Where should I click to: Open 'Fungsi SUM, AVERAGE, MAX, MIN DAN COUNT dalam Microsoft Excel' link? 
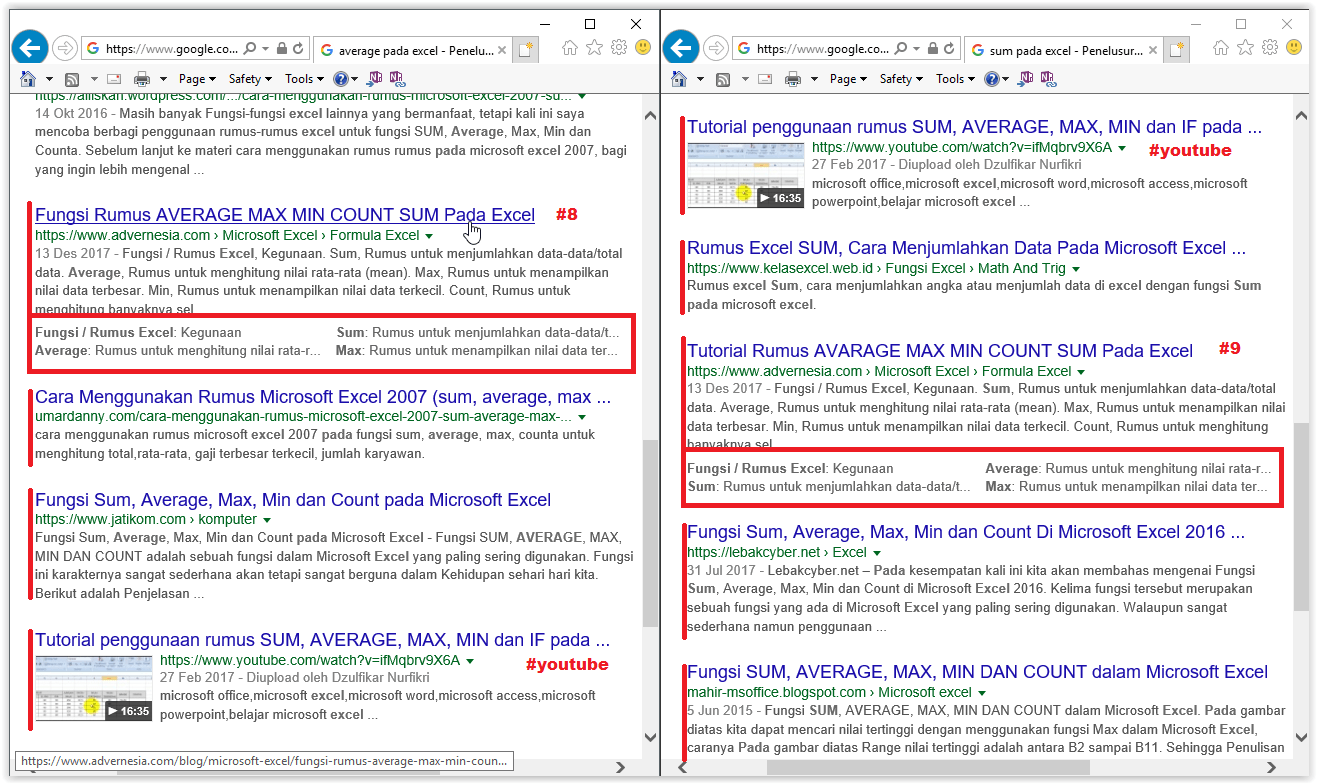(x=977, y=672)
